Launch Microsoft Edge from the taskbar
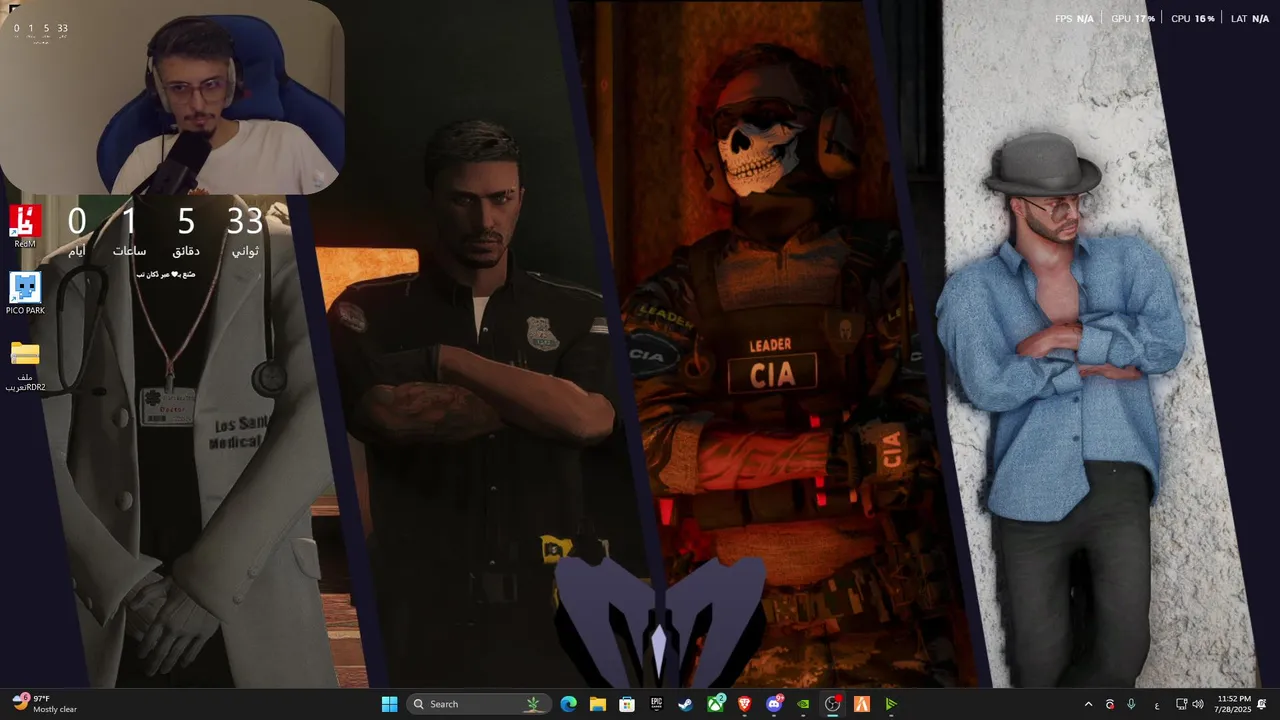1280x720 pixels. [568, 704]
